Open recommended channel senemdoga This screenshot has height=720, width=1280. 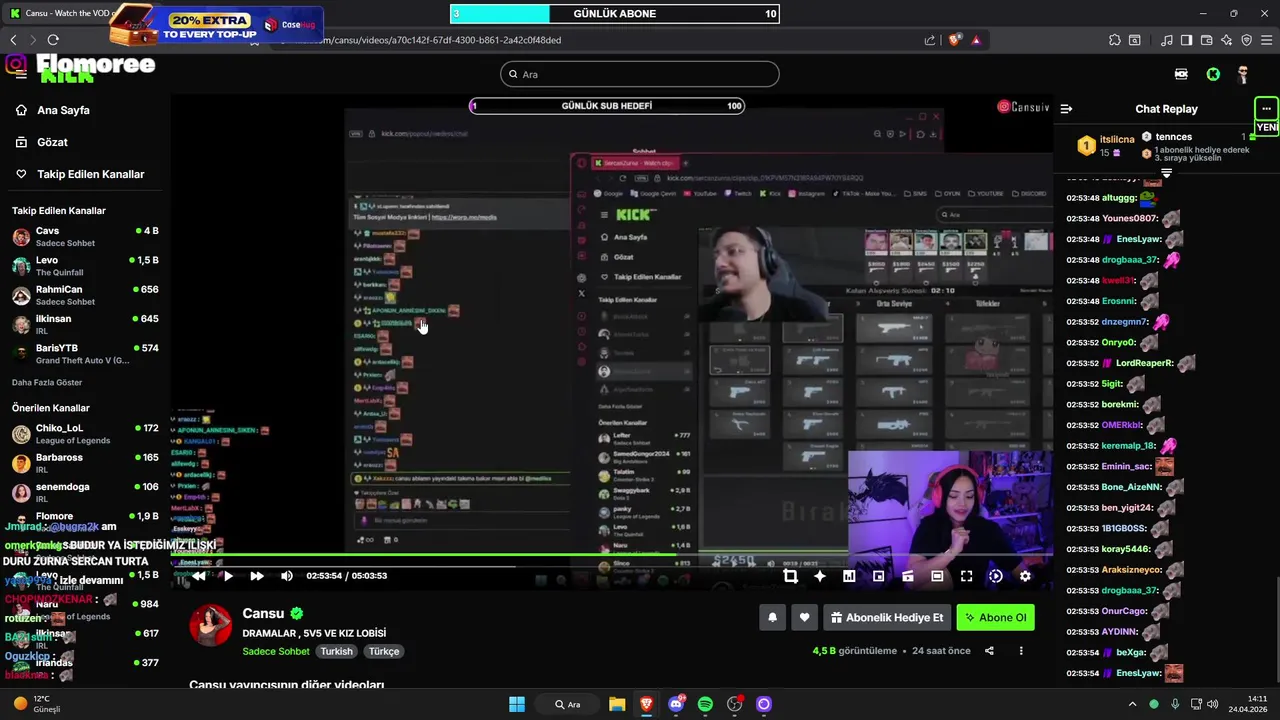coord(85,492)
